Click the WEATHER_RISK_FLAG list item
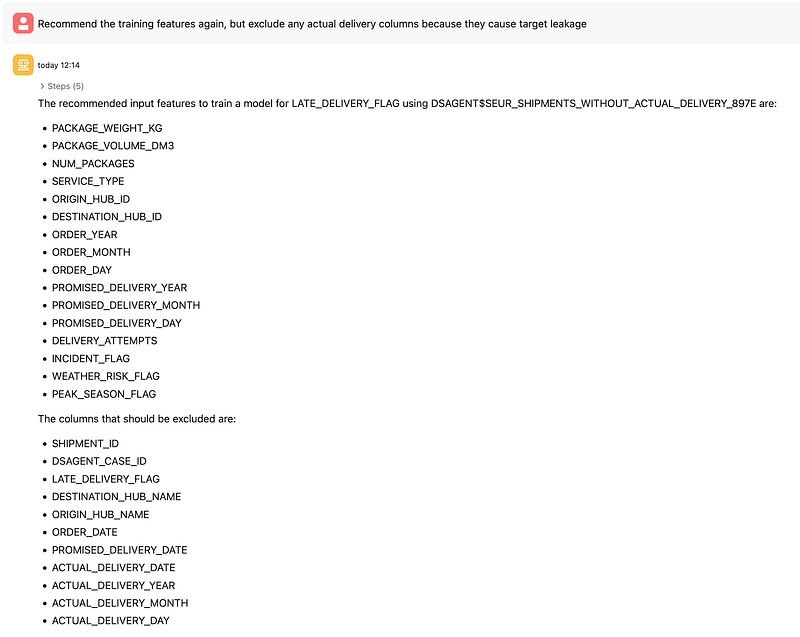This screenshot has width=800, height=637. tap(105, 376)
